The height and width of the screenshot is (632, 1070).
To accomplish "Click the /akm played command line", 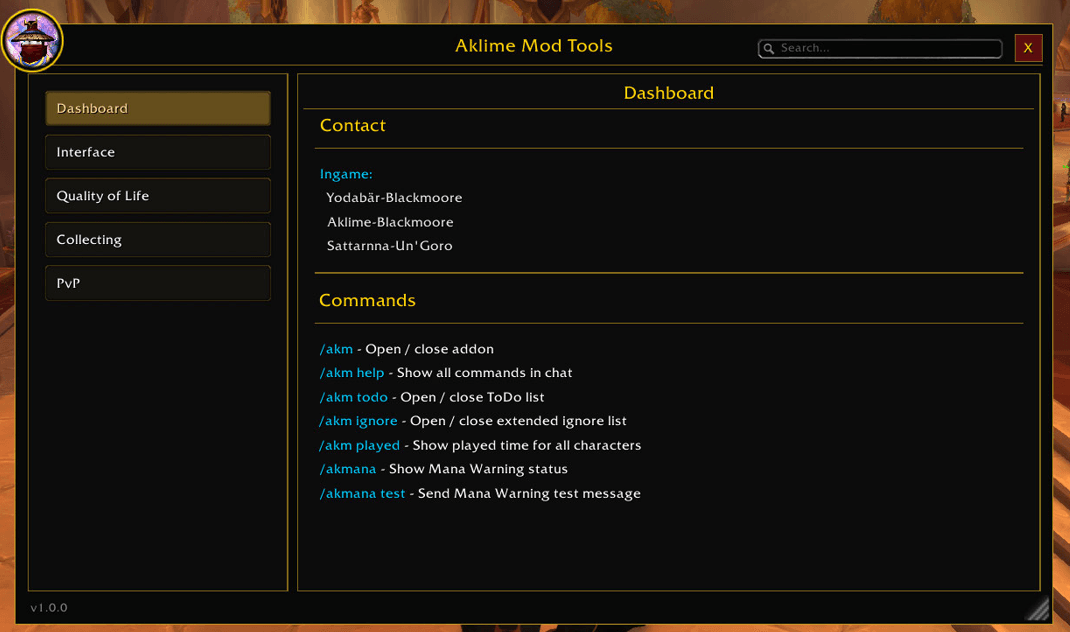I will point(480,446).
